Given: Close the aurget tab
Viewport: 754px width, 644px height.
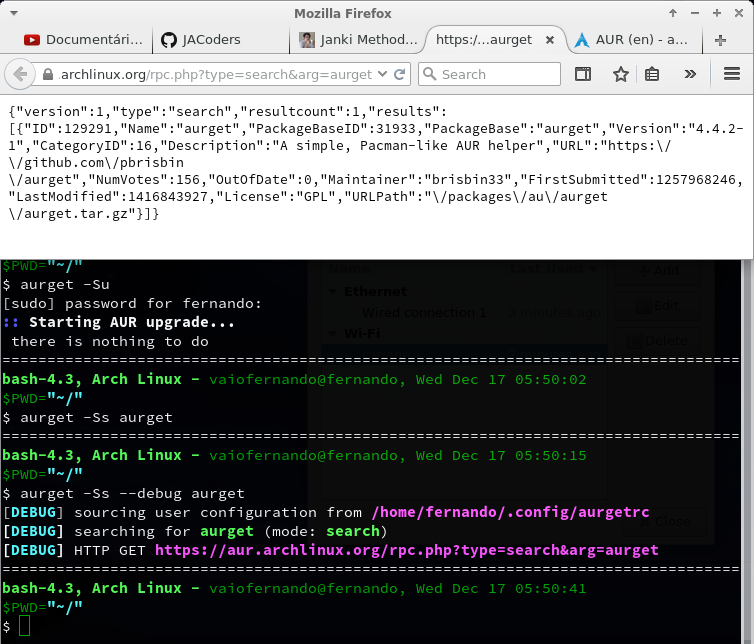Looking at the screenshot, I should coord(550,40).
